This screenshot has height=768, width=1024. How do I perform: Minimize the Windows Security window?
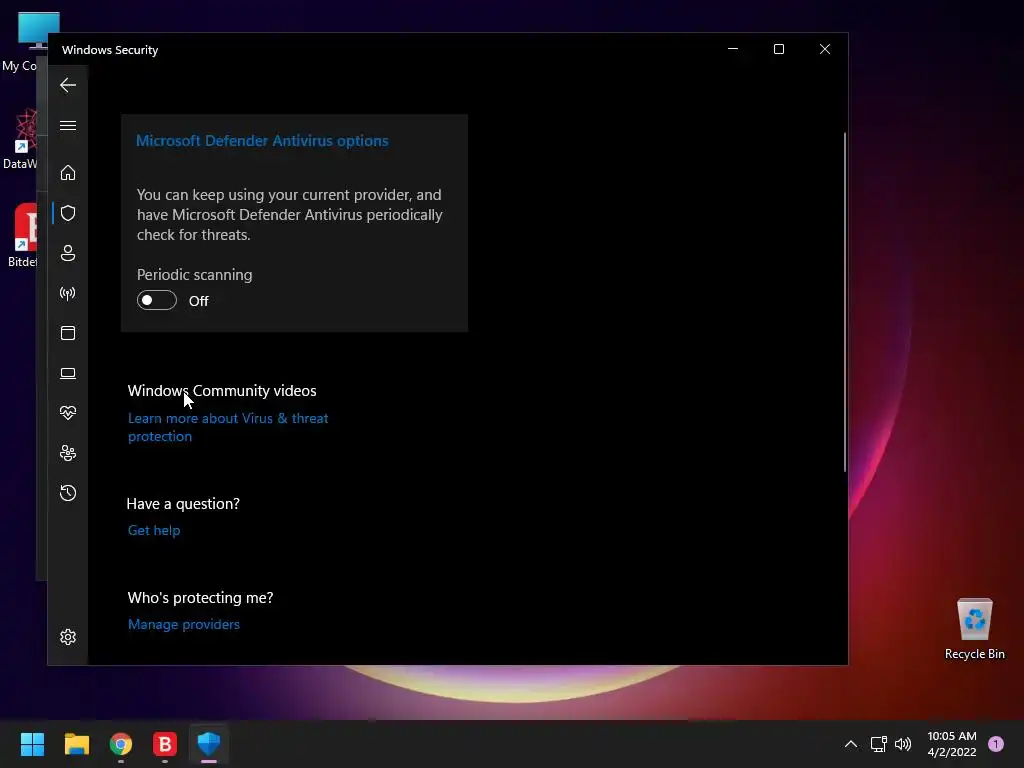733,49
